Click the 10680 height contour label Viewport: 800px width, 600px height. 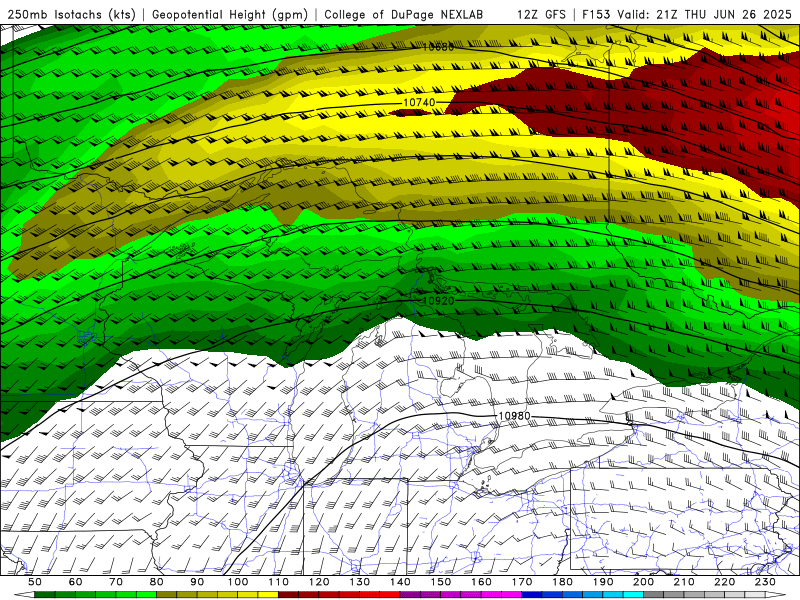[x=438, y=47]
